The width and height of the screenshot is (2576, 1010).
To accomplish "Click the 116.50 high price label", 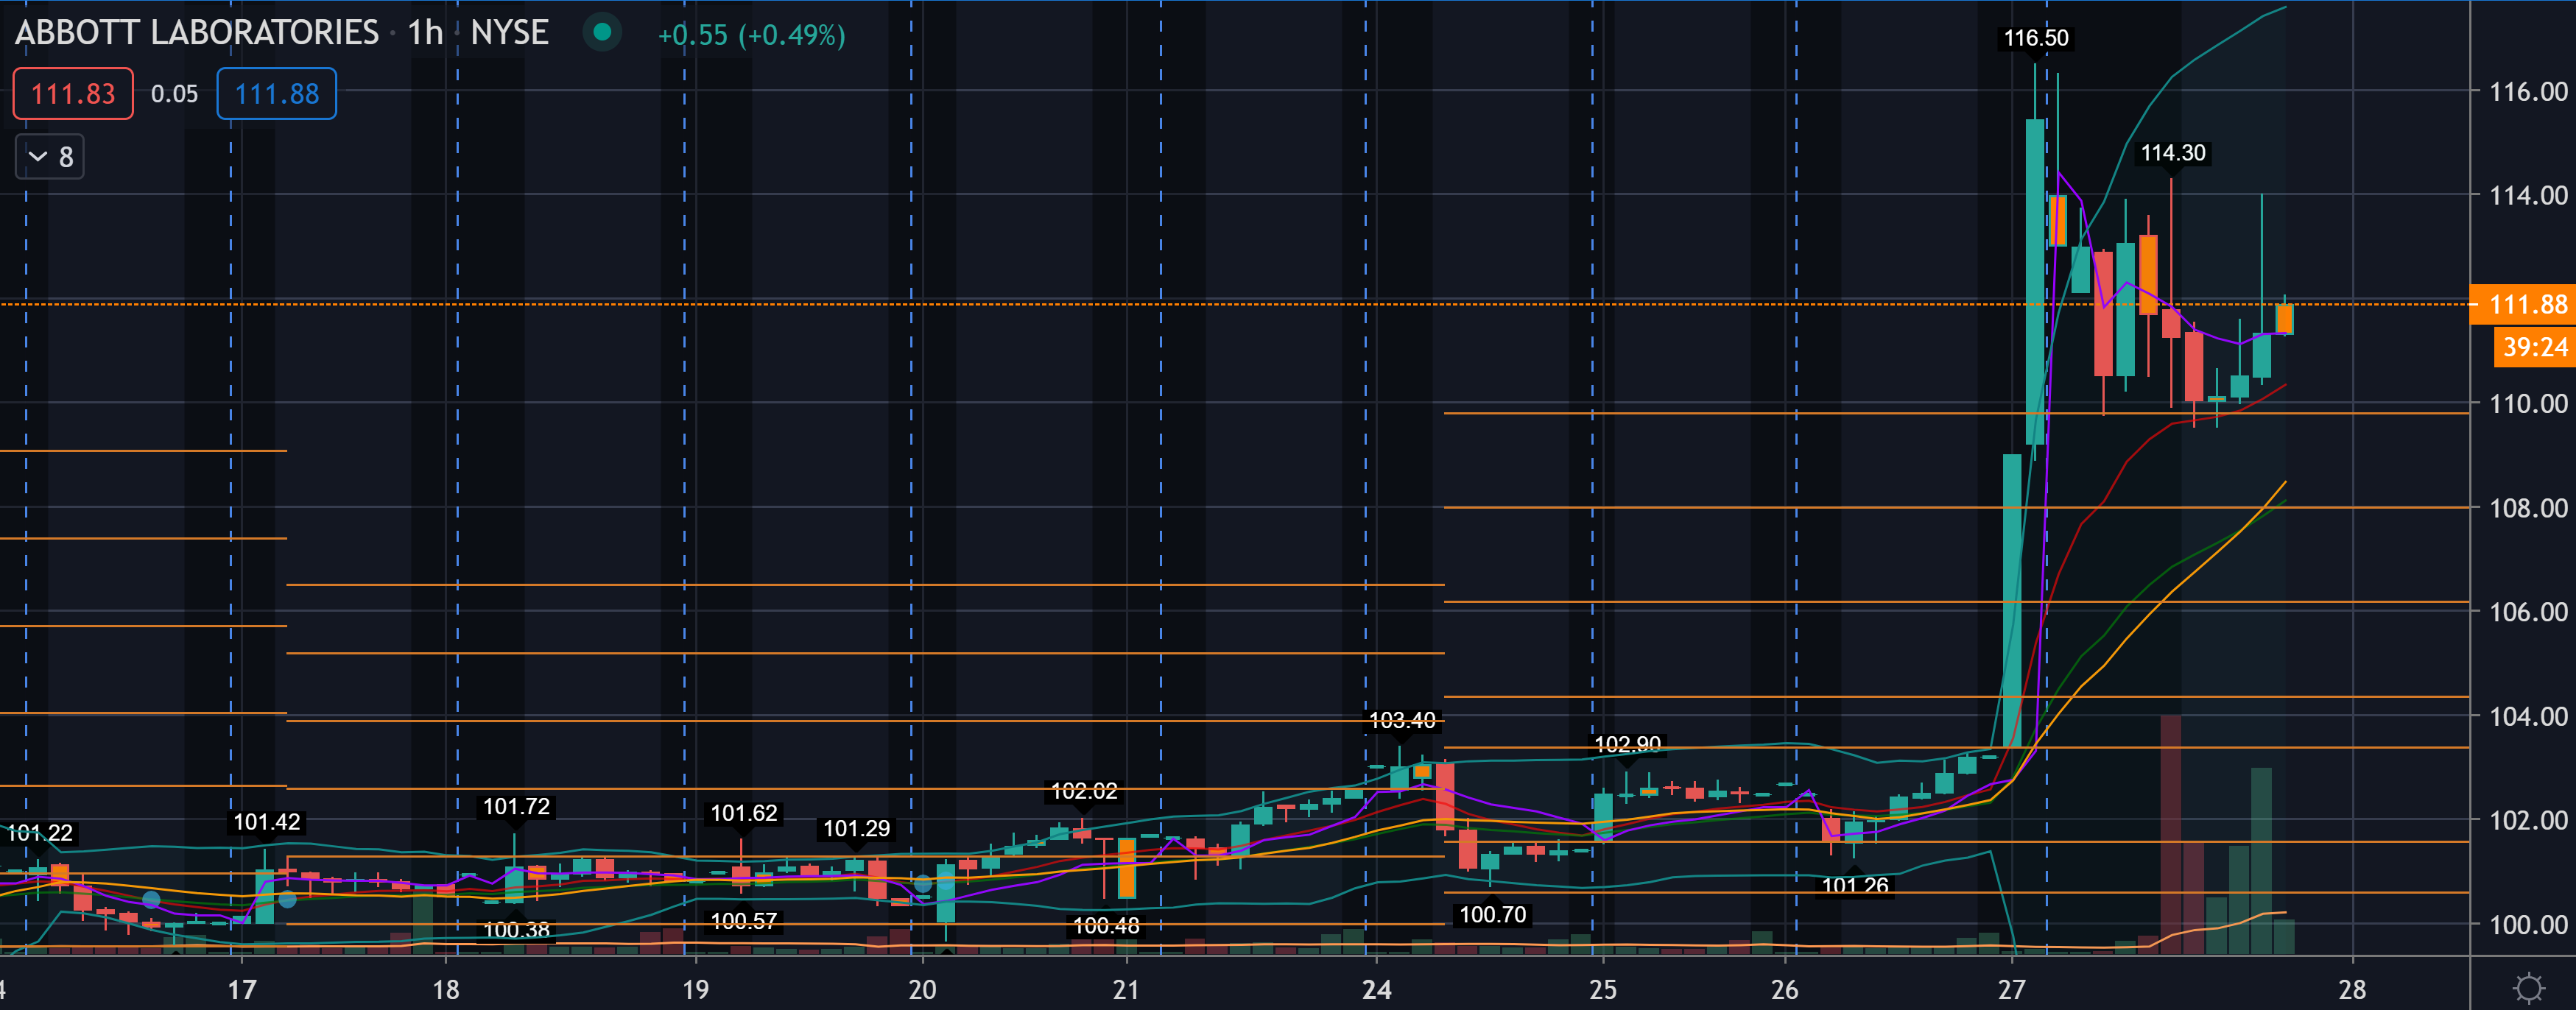I will pyautogui.click(x=2036, y=38).
